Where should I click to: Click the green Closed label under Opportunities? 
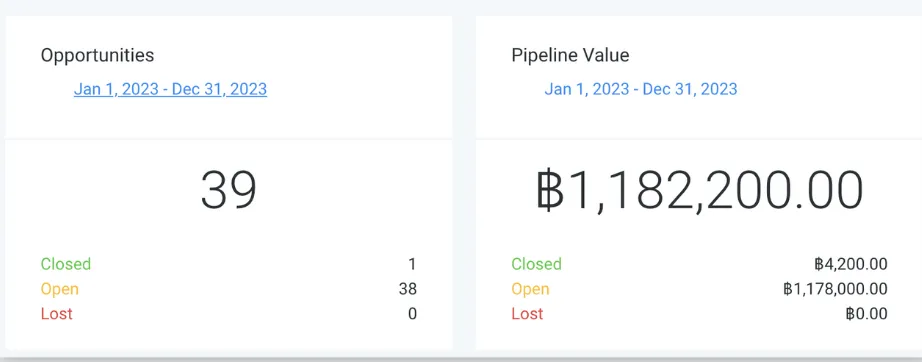(x=66, y=264)
